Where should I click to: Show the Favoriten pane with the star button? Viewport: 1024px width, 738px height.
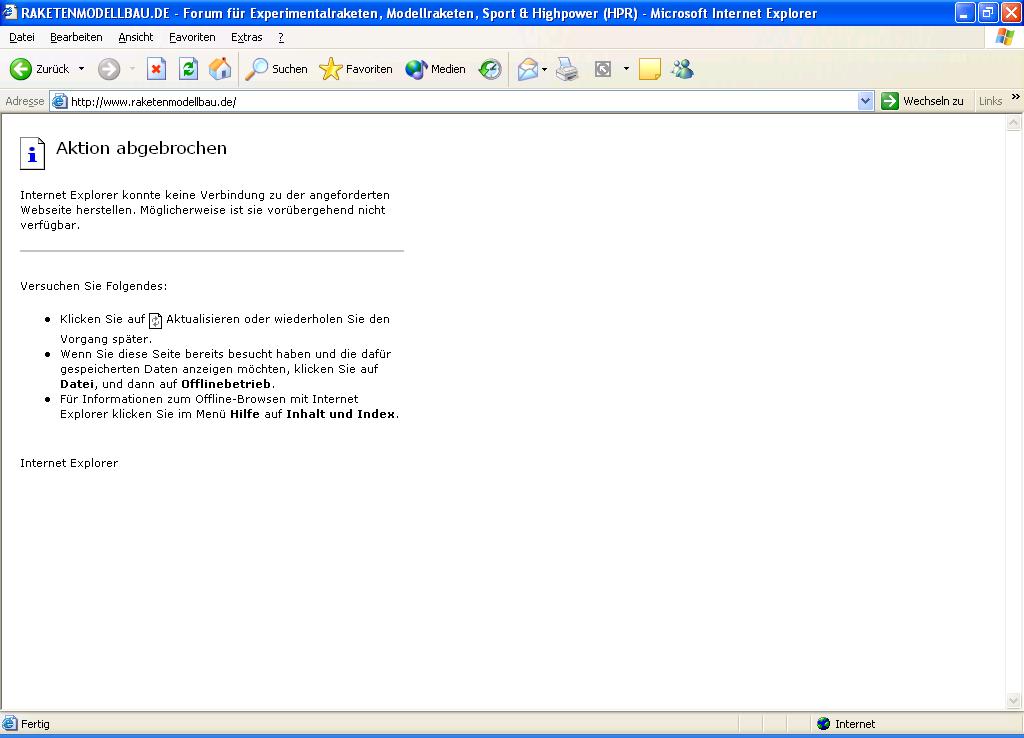(356, 69)
